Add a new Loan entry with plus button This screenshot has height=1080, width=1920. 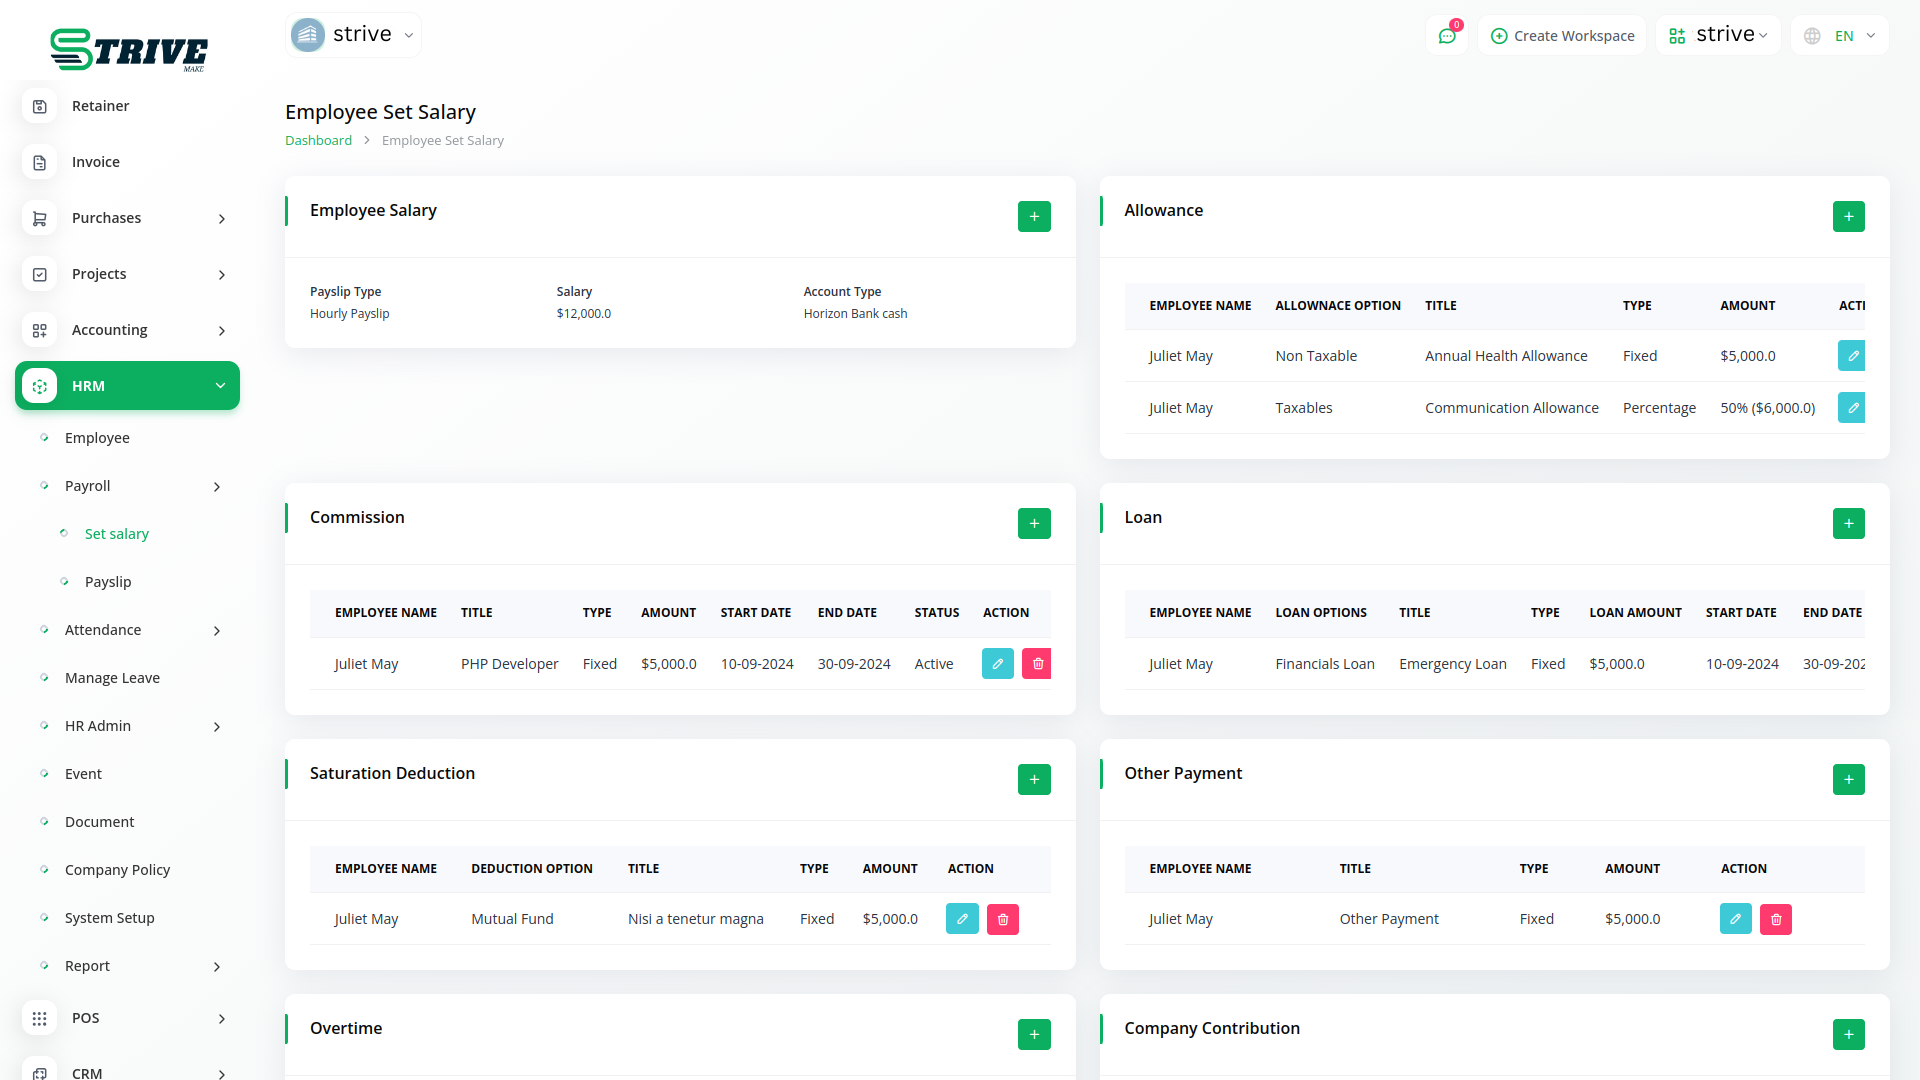tap(1848, 523)
